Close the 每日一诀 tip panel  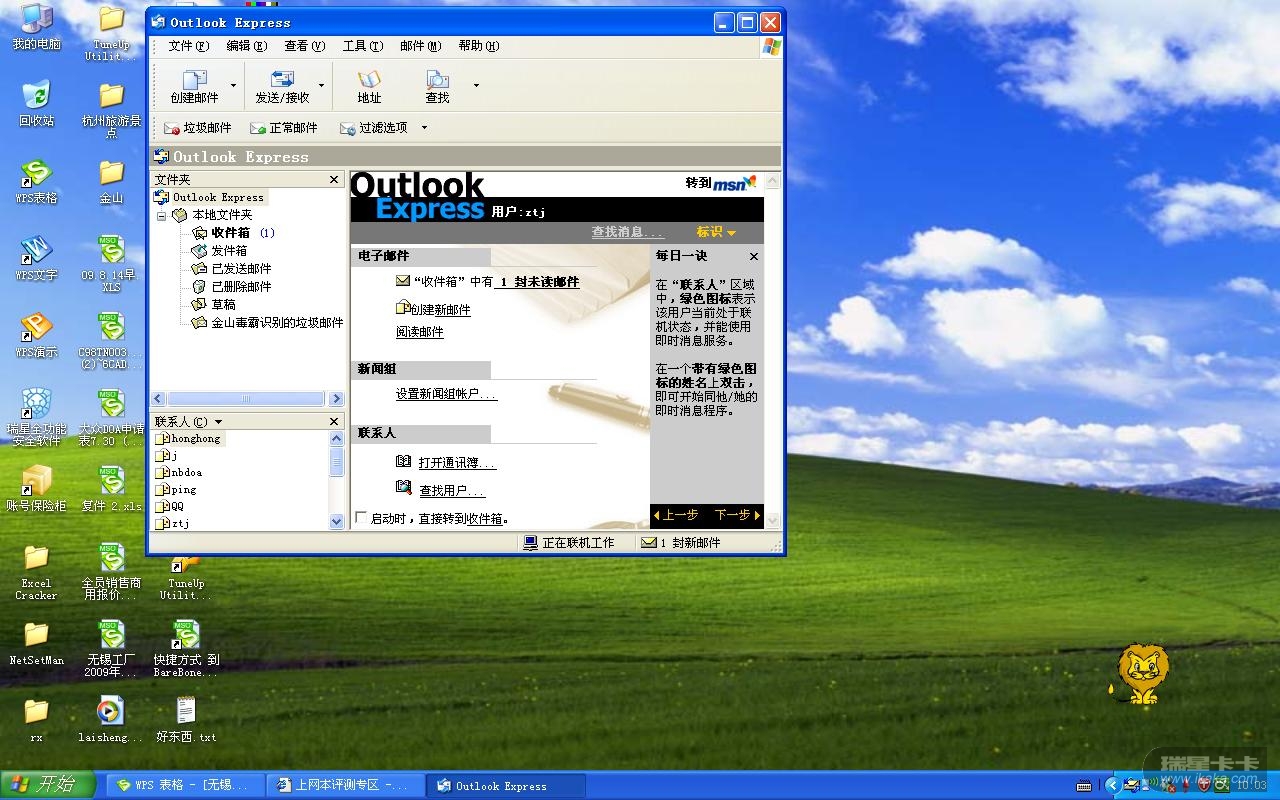(x=754, y=256)
